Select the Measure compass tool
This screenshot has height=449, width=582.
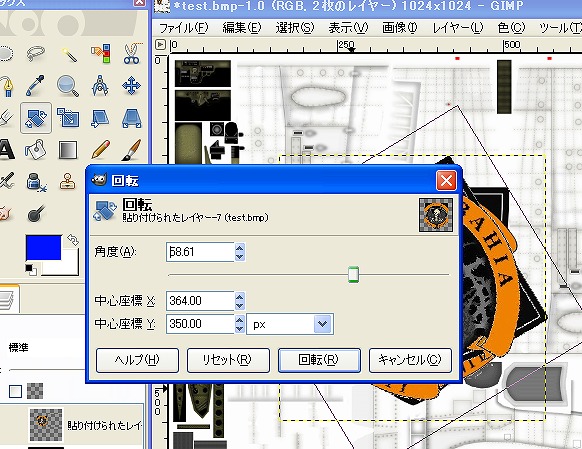100,85
